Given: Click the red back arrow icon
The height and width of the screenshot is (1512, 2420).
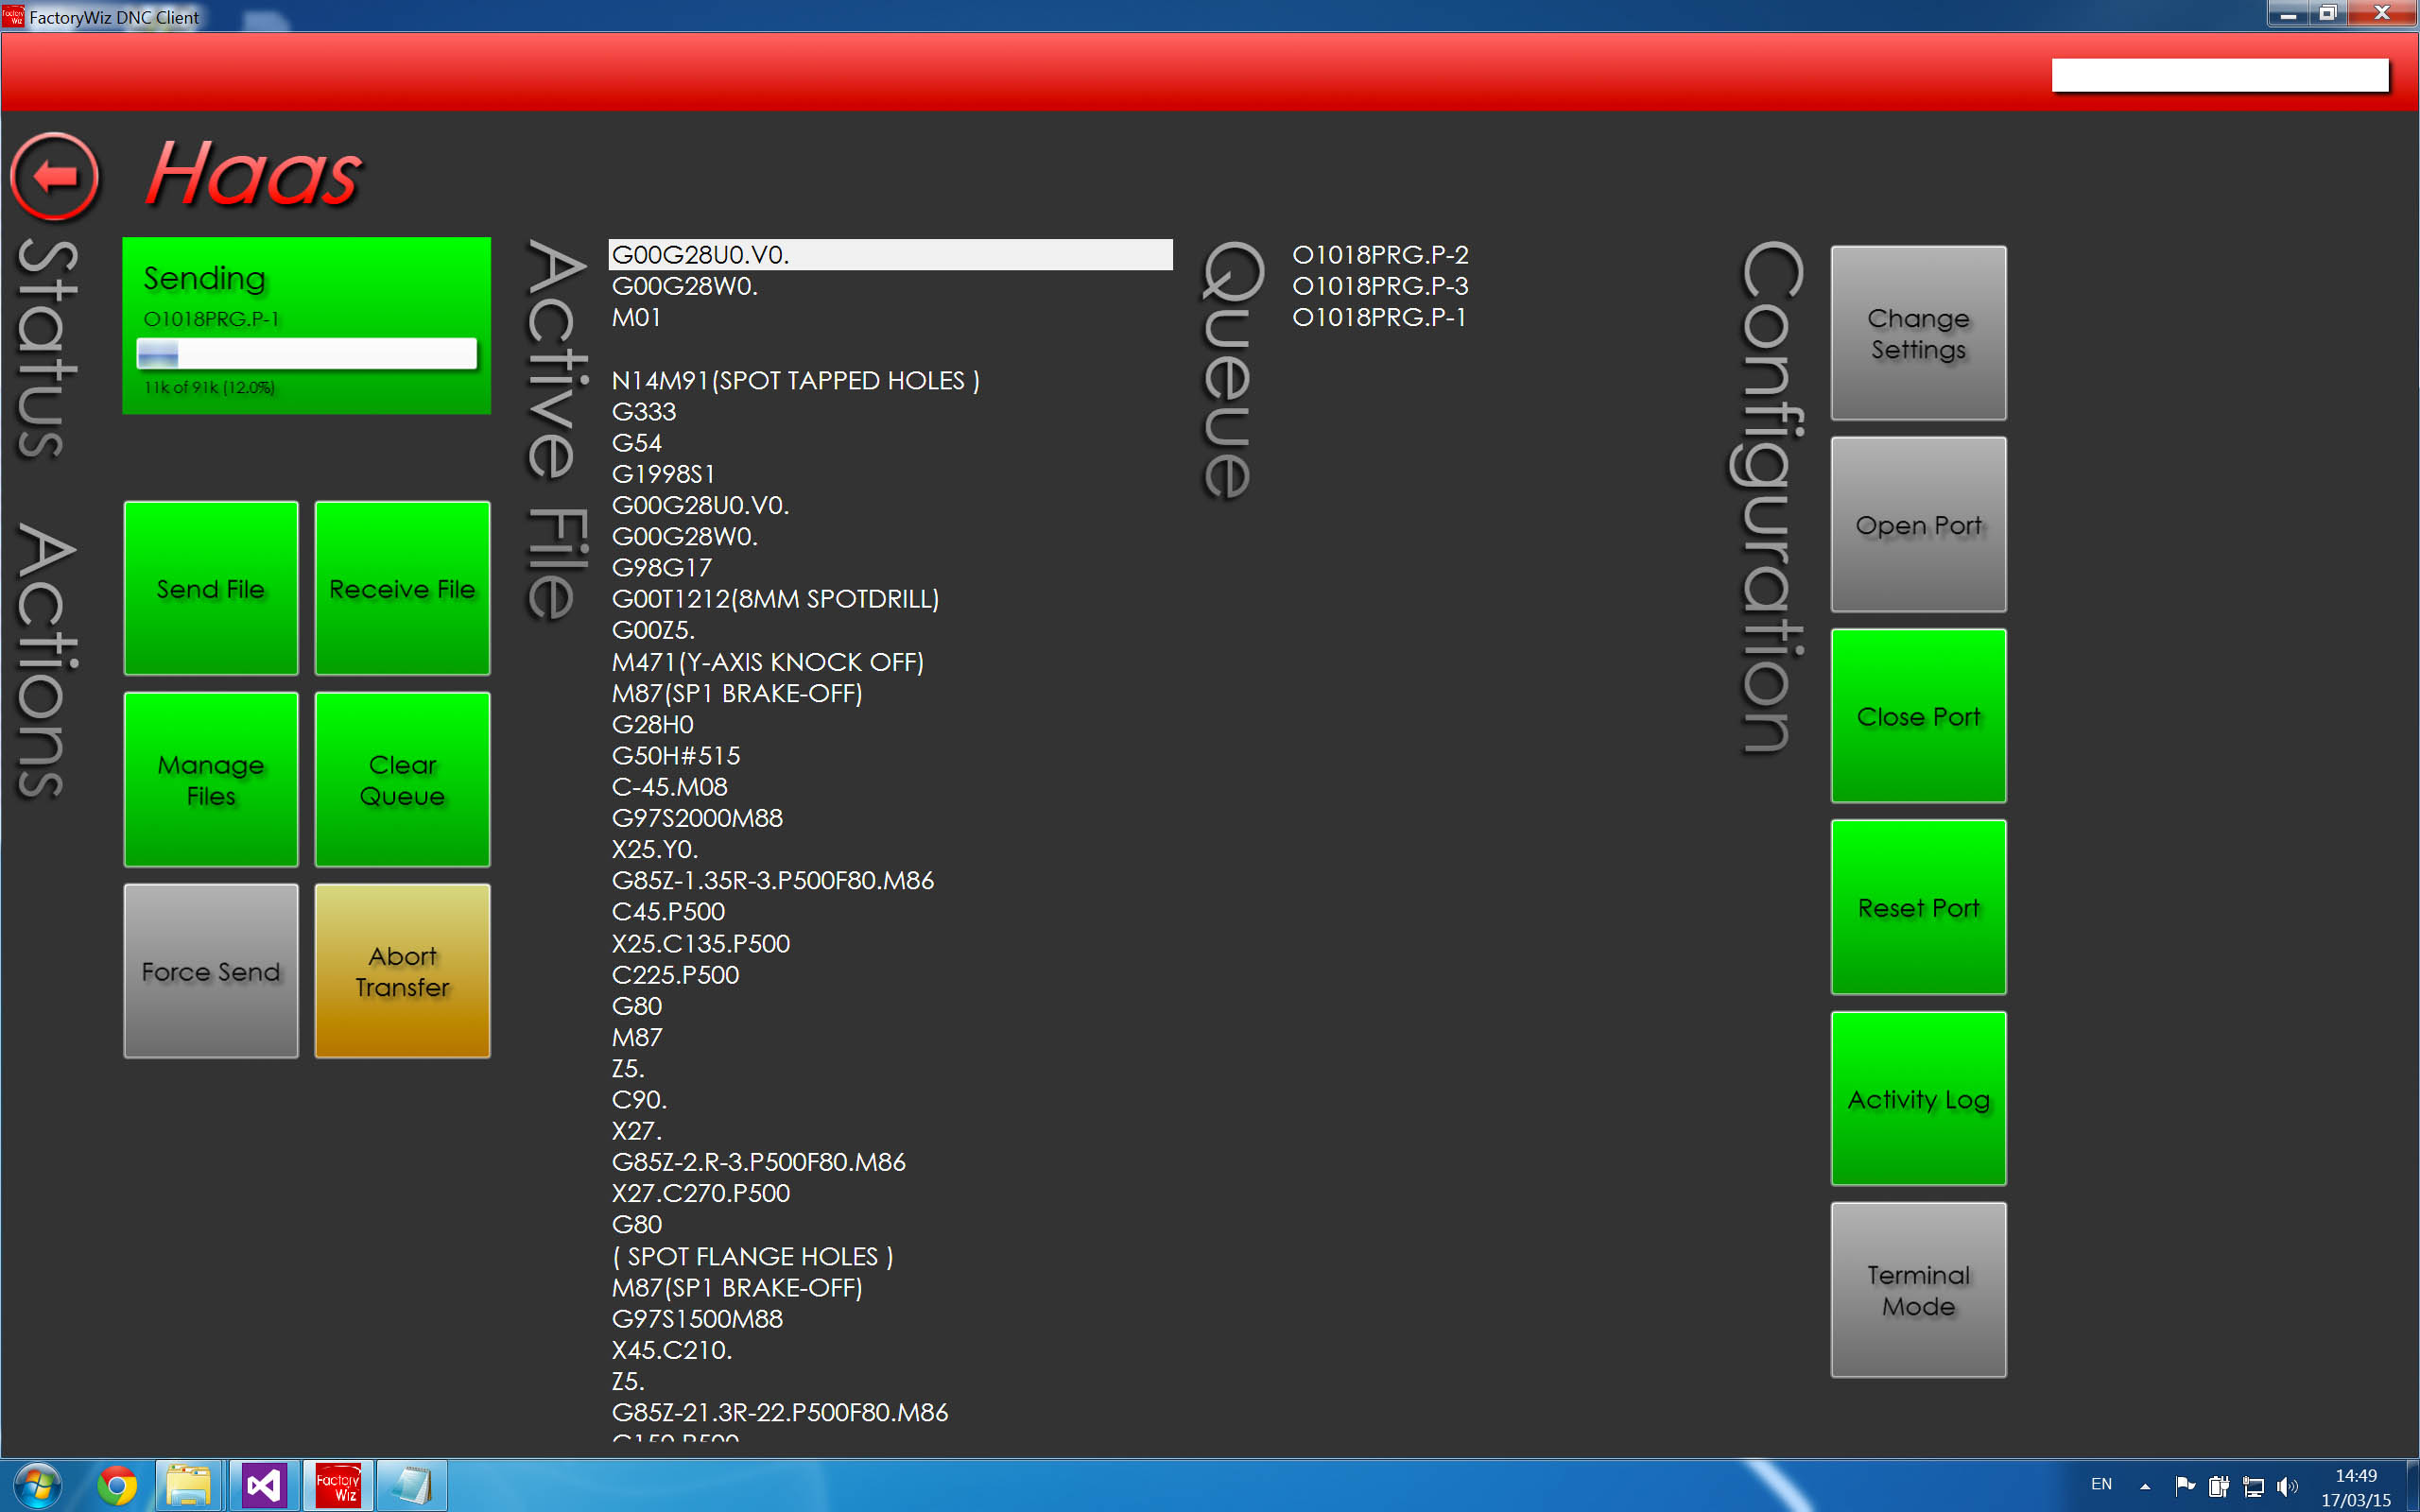Looking at the screenshot, I should [55, 177].
